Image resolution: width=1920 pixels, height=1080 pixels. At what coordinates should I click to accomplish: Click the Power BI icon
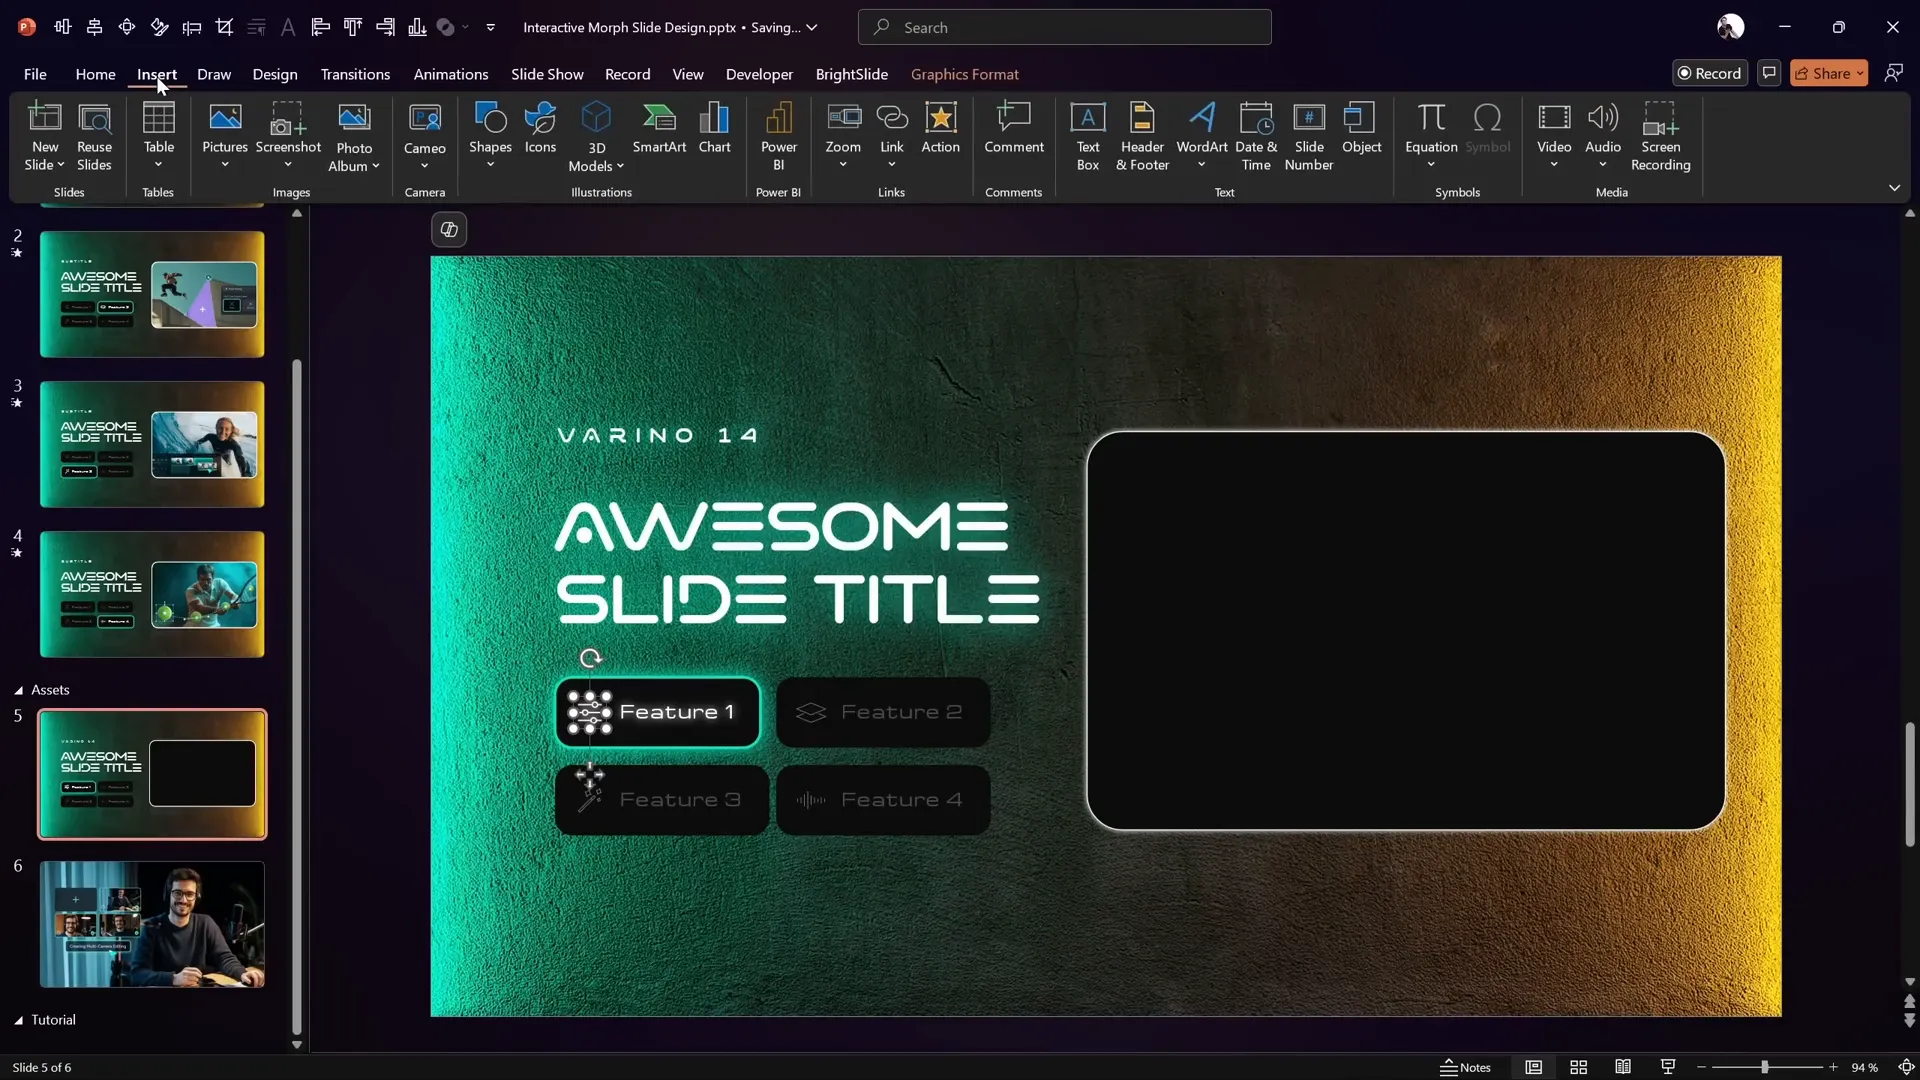coord(779,118)
